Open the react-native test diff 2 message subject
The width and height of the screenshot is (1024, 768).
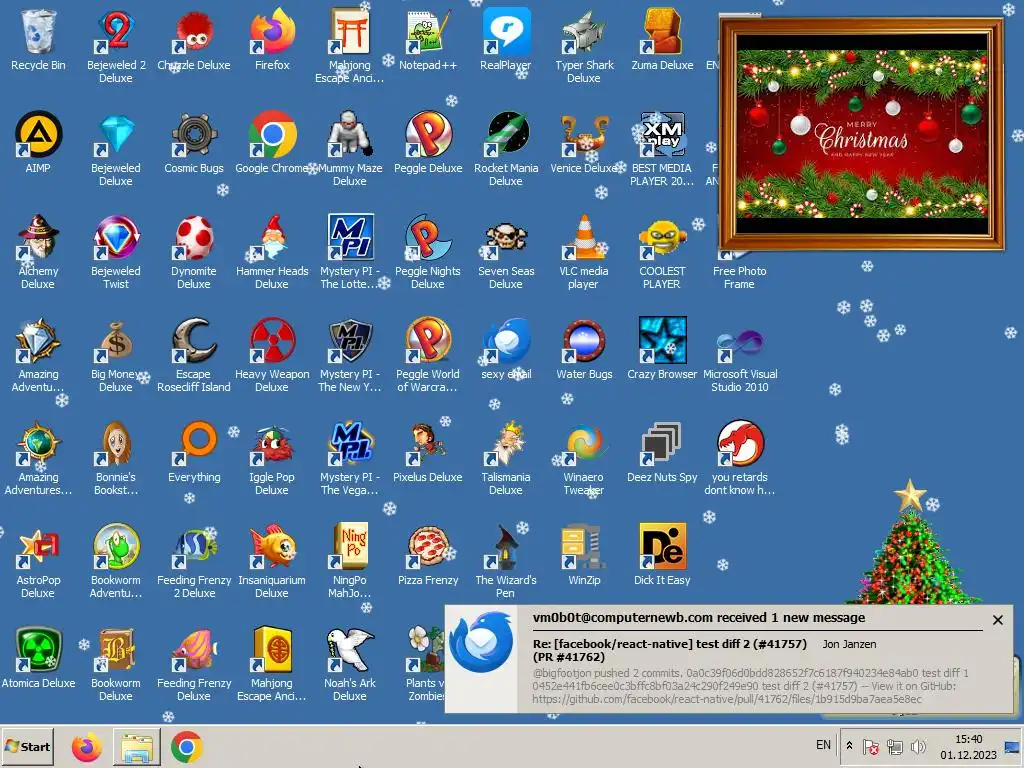coord(669,650)
